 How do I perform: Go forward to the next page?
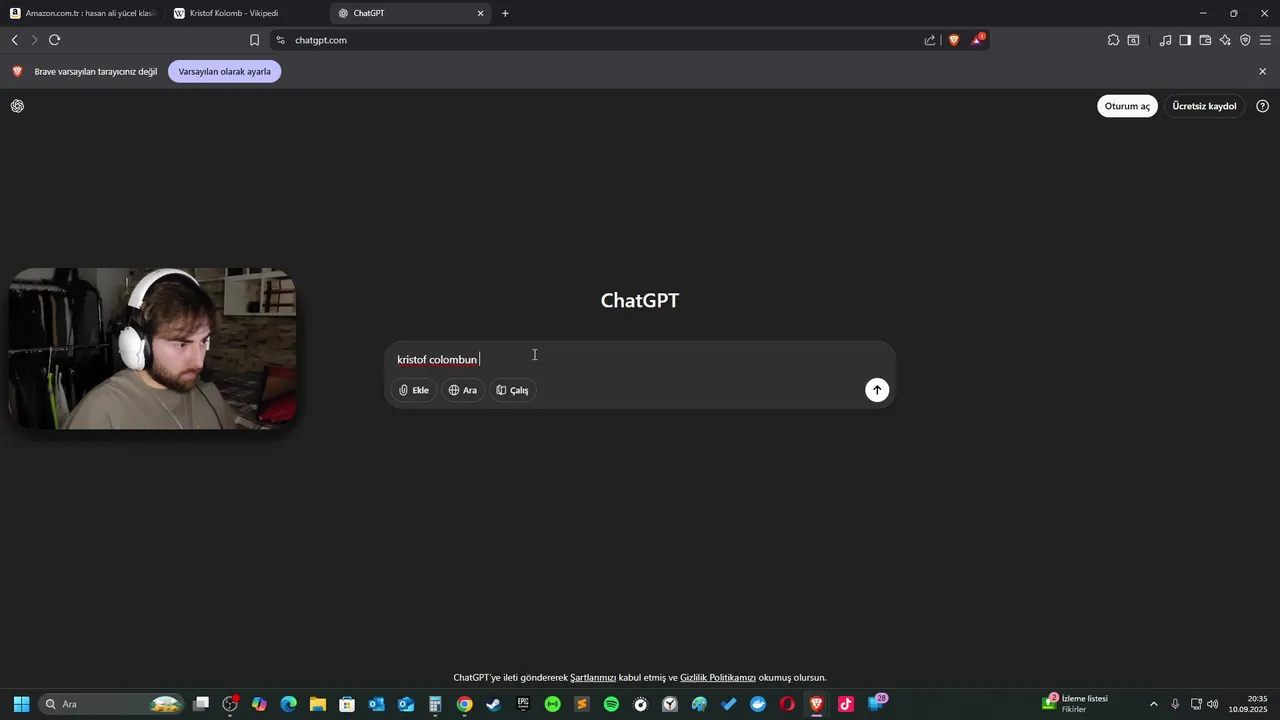34,40
